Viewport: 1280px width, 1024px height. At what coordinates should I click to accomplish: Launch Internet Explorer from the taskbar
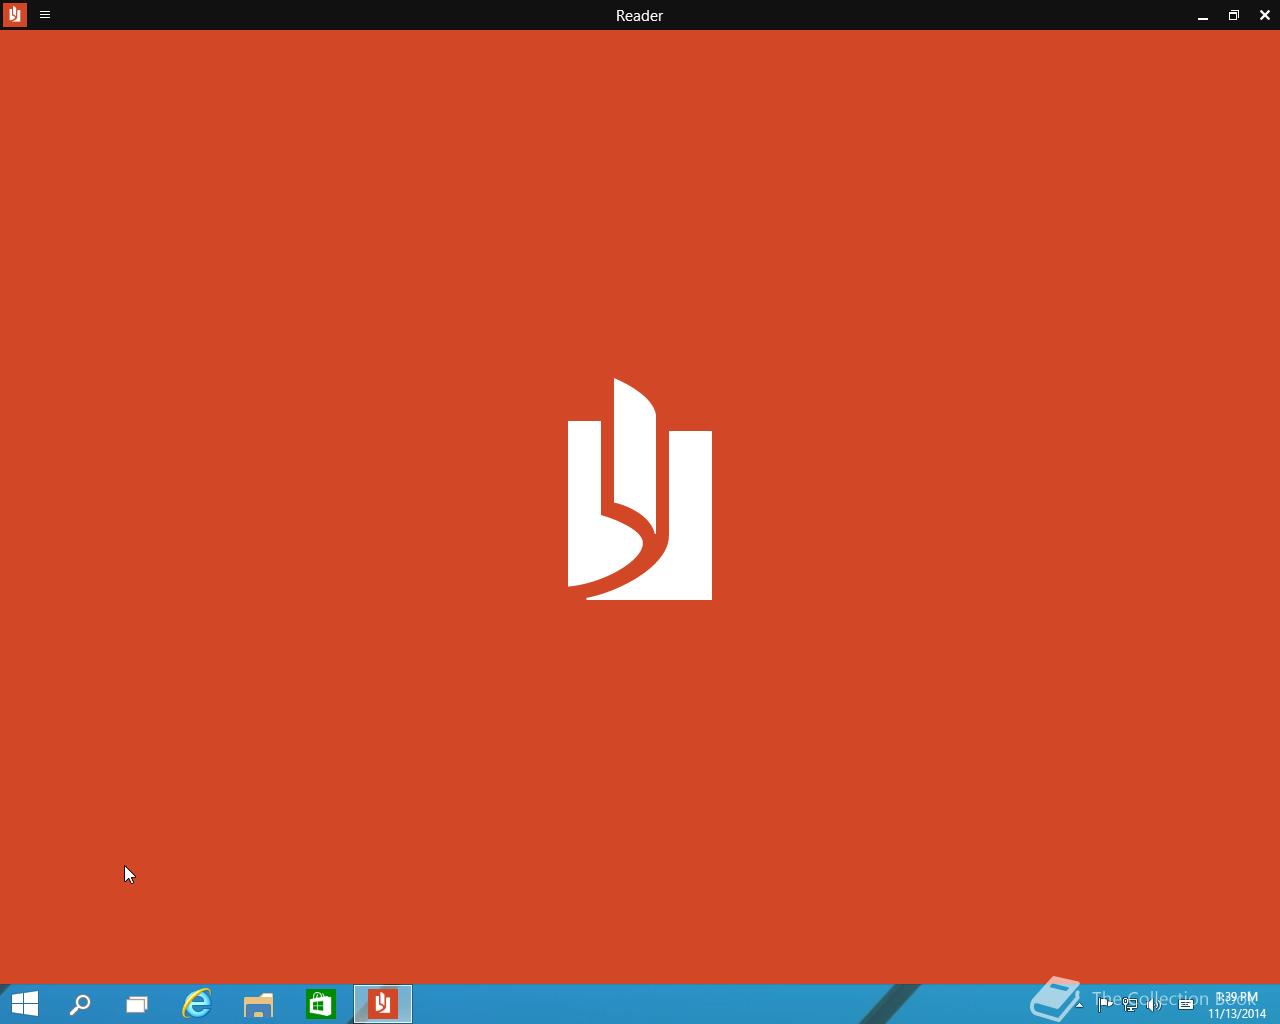point(197,1004)
